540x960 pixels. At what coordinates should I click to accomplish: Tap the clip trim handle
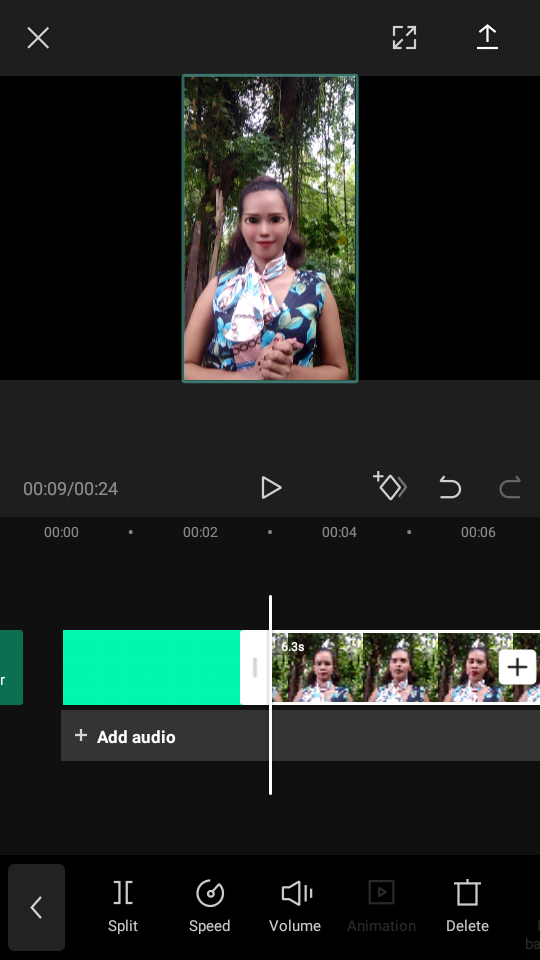[255, 667]
